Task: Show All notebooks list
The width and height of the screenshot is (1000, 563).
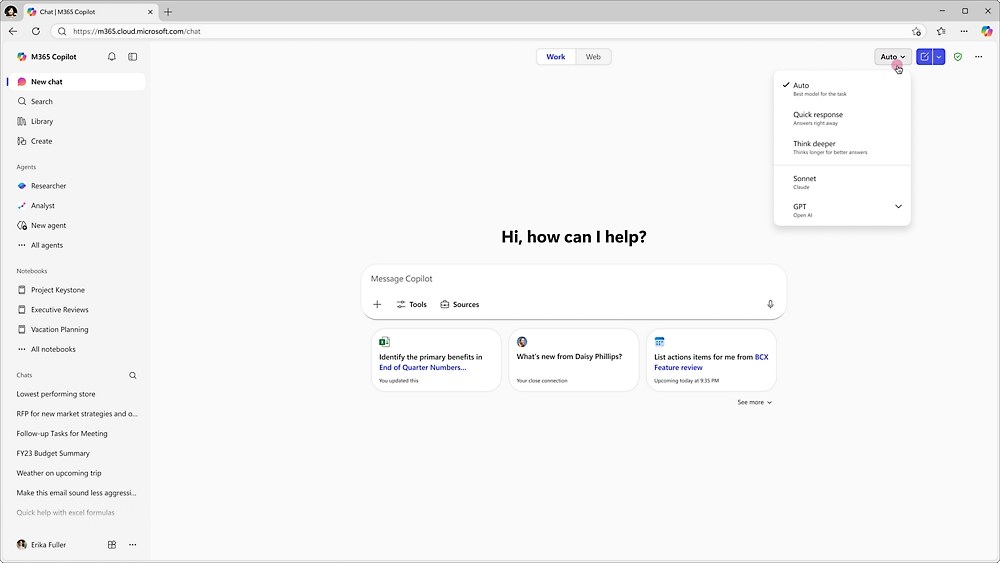Action: [77, 349]
